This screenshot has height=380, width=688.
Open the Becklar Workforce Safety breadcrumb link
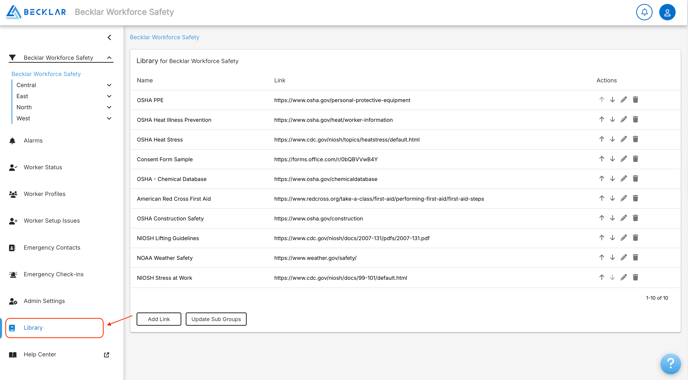click(x=165, y=37)
